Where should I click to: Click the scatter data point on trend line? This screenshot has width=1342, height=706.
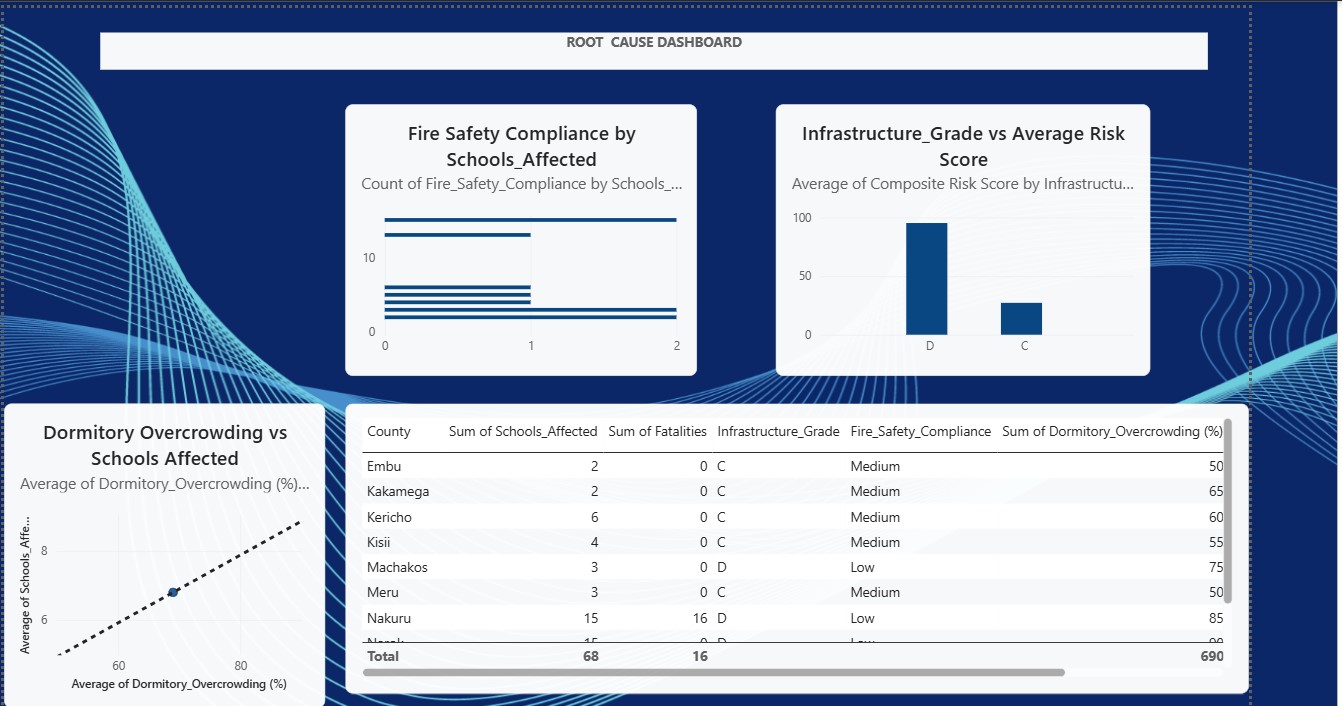pos(173,593)
